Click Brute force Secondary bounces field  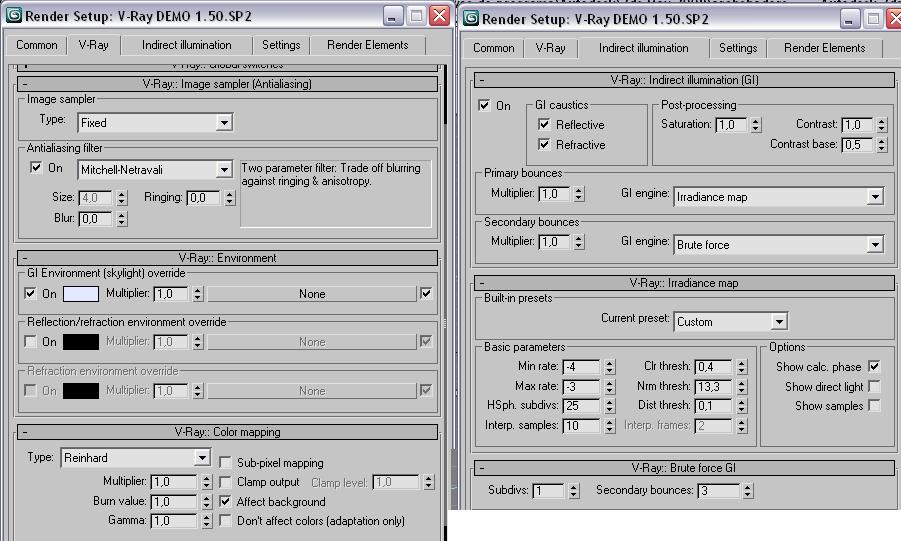[719, 491]
